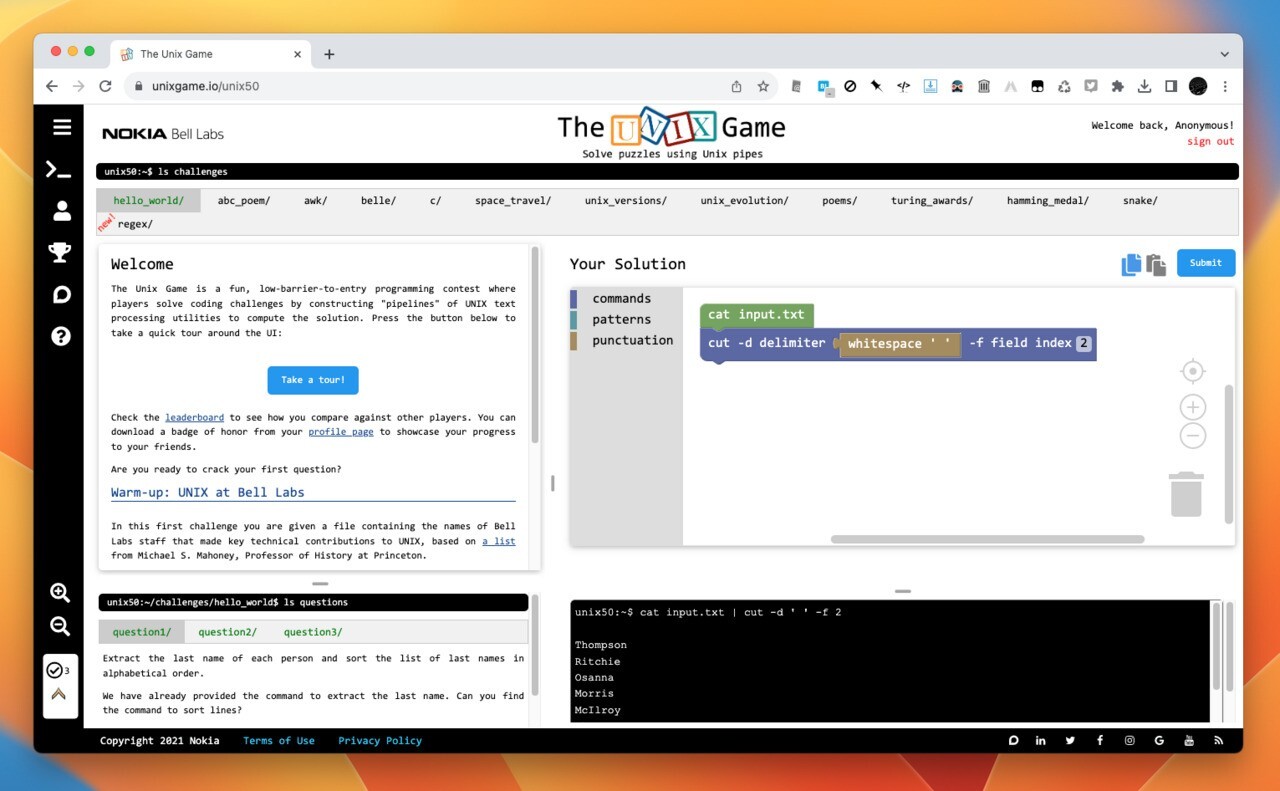Image resolution: width=1280 pixels, height=791 pixels.
Task: Open the profile person icon in sidebar
Action: coord(60,210)
